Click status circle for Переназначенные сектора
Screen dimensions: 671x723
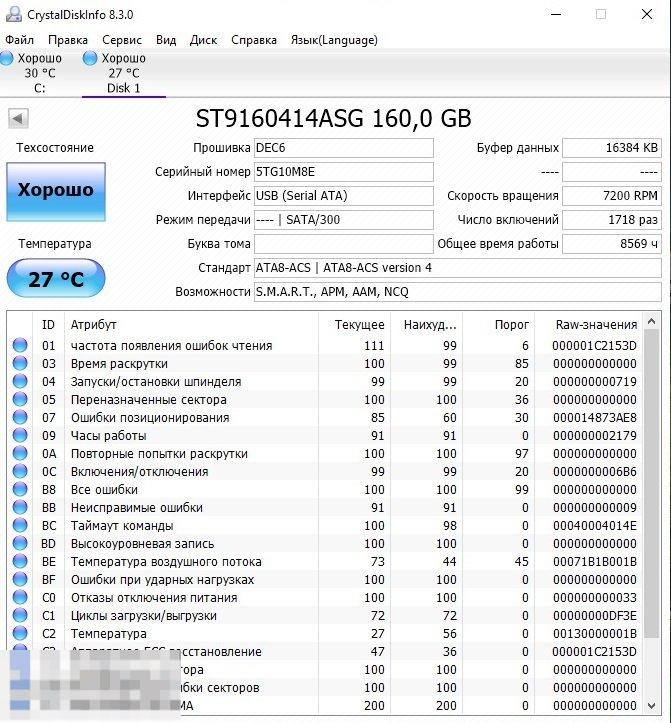(x=20, y=399)
